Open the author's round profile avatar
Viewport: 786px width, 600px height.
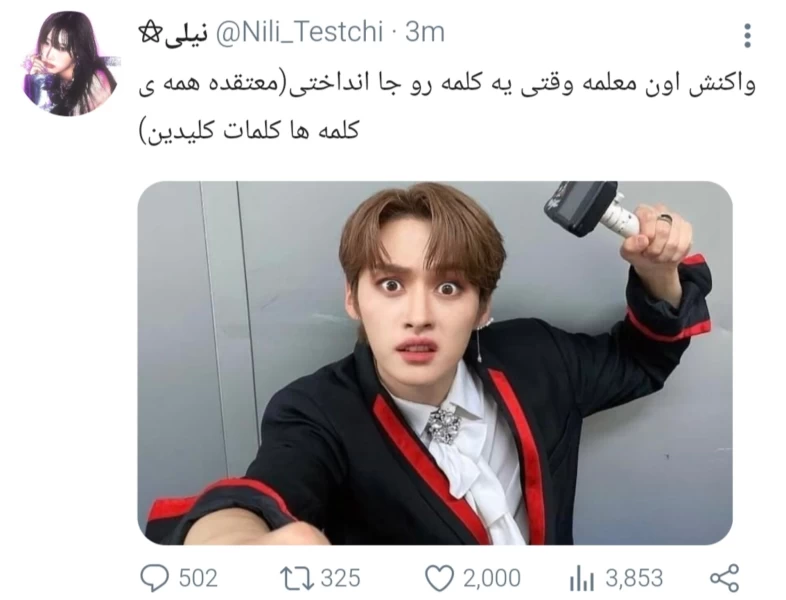click(71, 64)
